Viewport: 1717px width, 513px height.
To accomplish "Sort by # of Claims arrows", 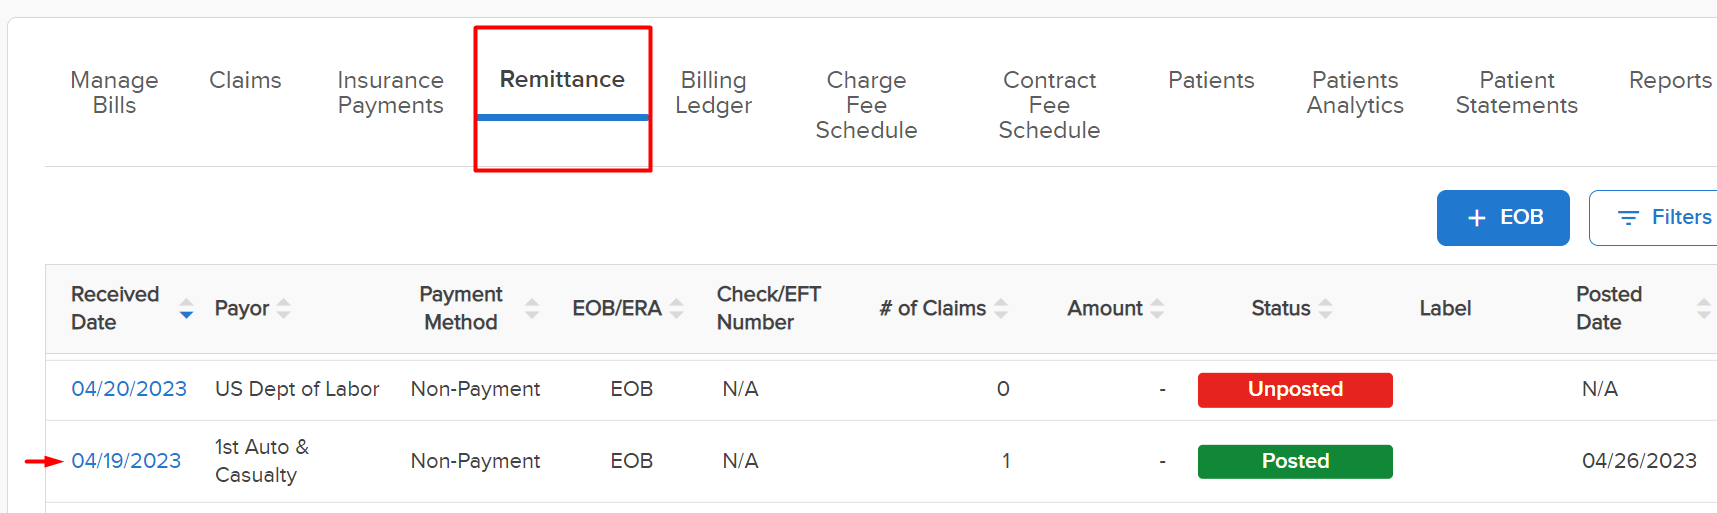I will [x=1001, y=309].
